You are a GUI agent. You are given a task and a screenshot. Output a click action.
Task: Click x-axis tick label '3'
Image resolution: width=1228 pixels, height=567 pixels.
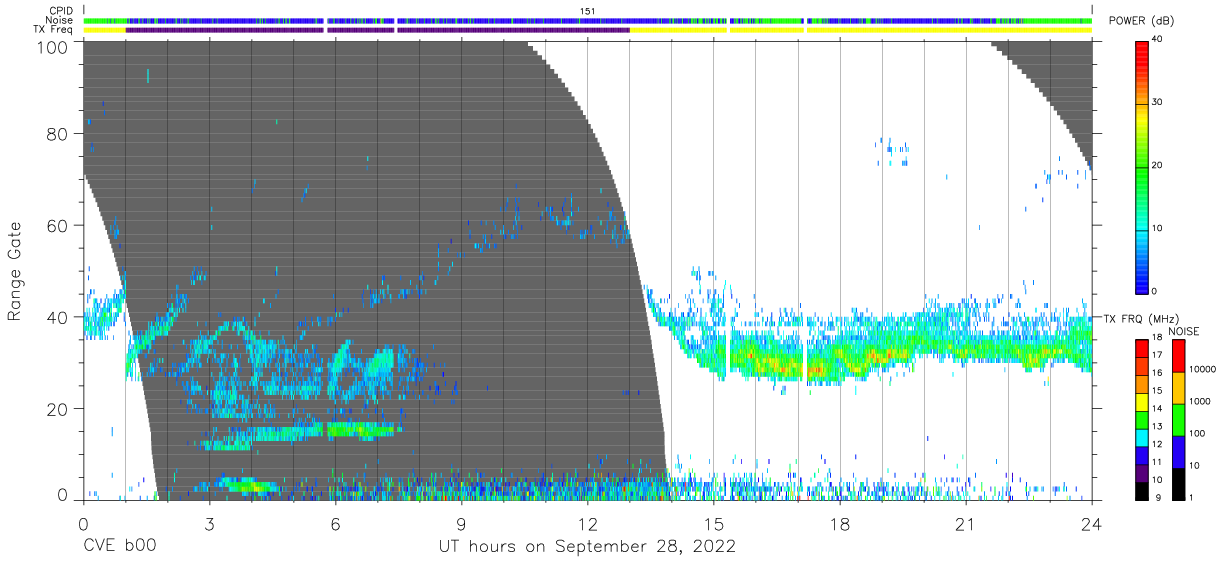pos(209,525)
